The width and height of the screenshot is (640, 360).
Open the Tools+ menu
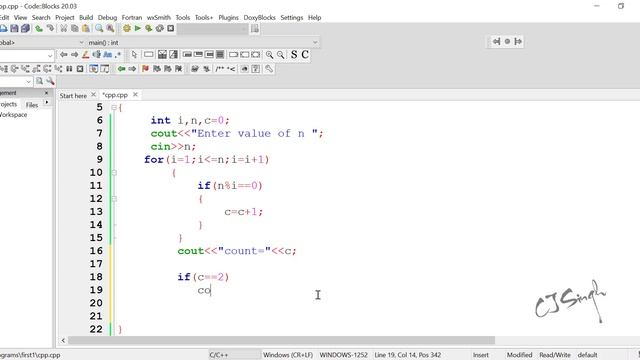pos(204,18)
